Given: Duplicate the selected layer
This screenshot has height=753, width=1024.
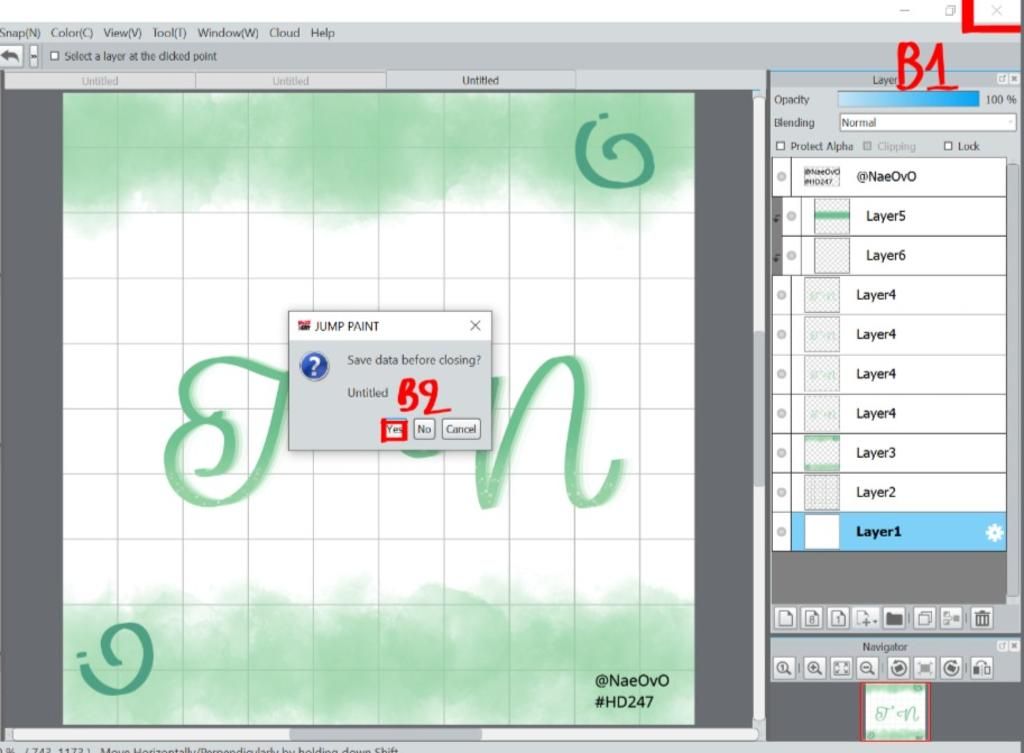Looking at the screenshot, I should [x=924, y=617].
